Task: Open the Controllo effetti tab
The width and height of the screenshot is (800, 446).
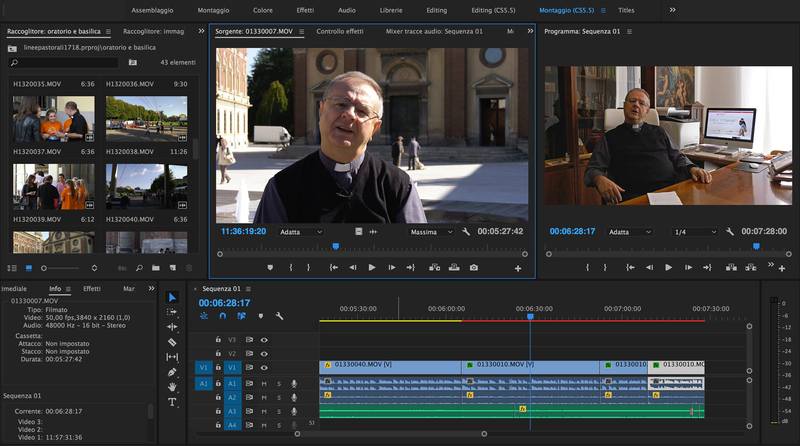Action: click(340, 31)
